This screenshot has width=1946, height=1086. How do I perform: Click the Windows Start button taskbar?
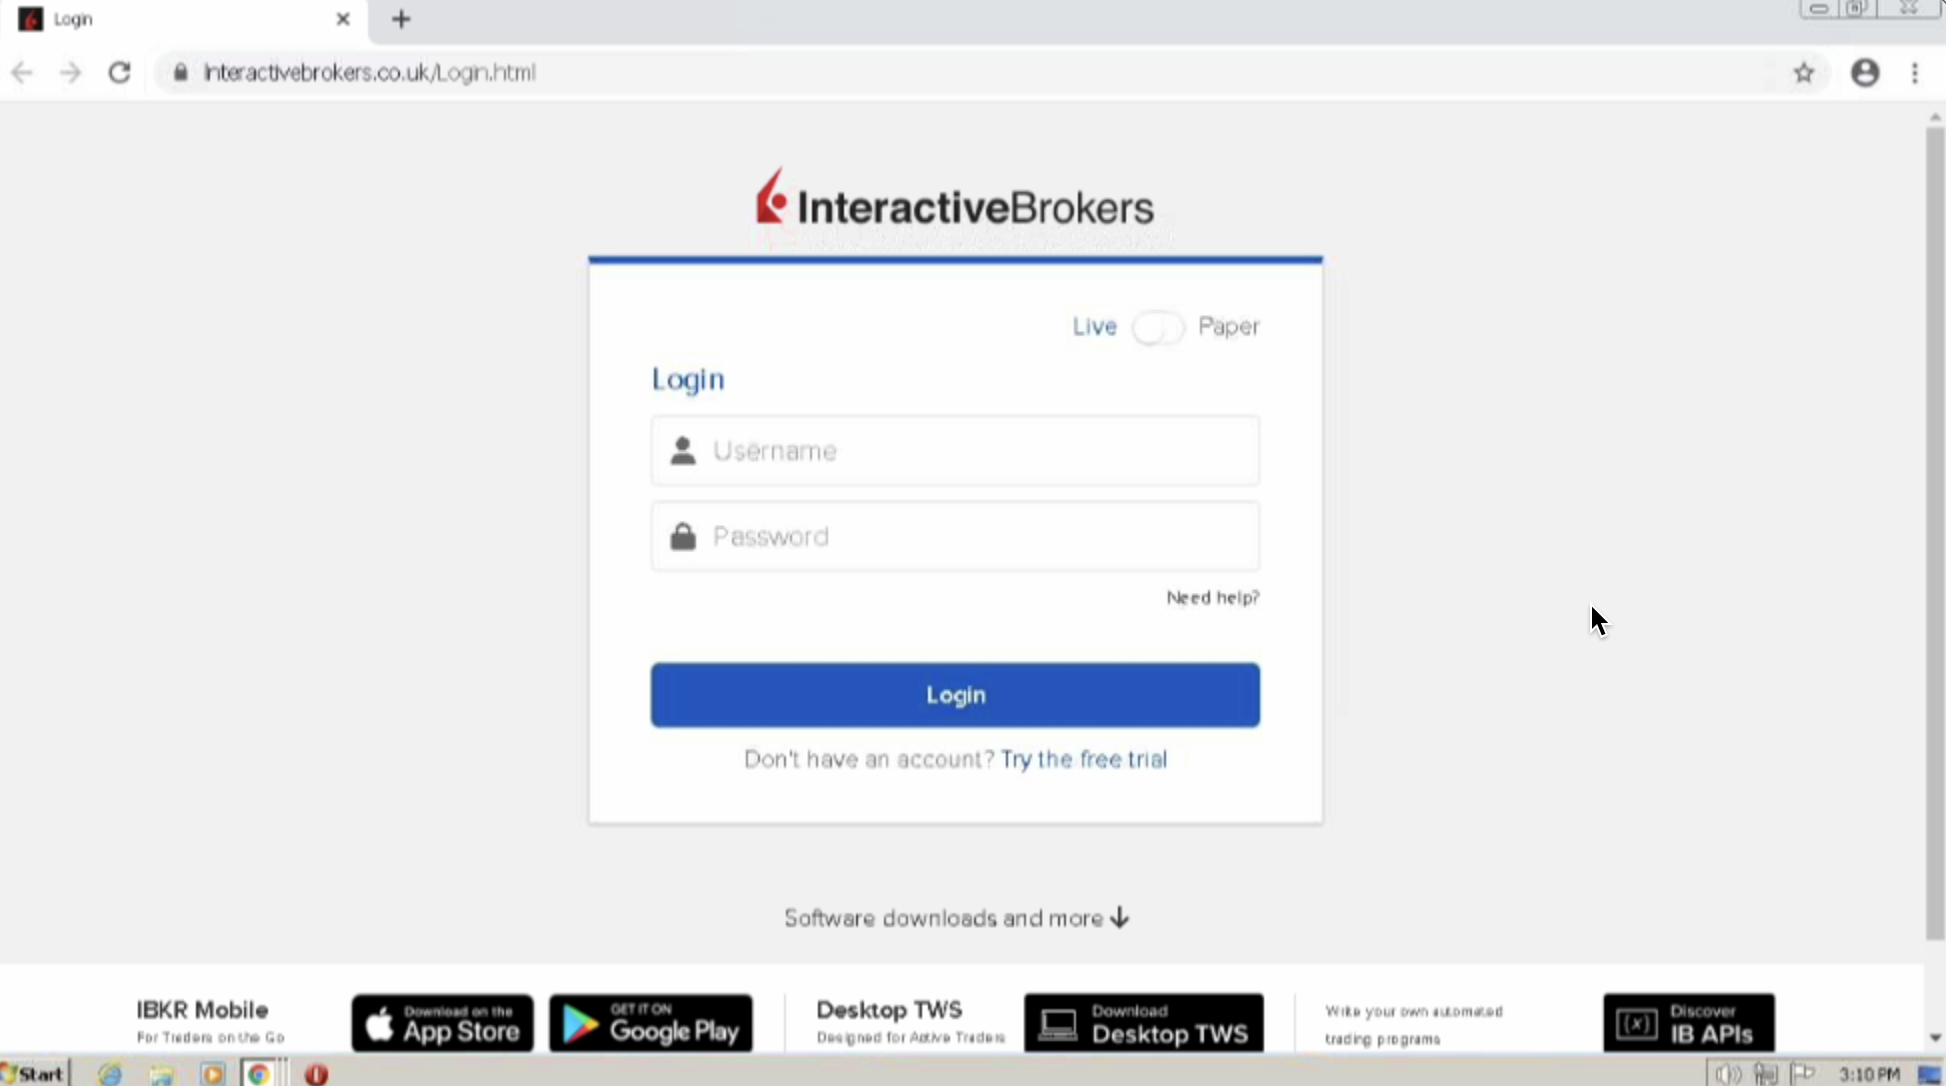coord(35,1073)
